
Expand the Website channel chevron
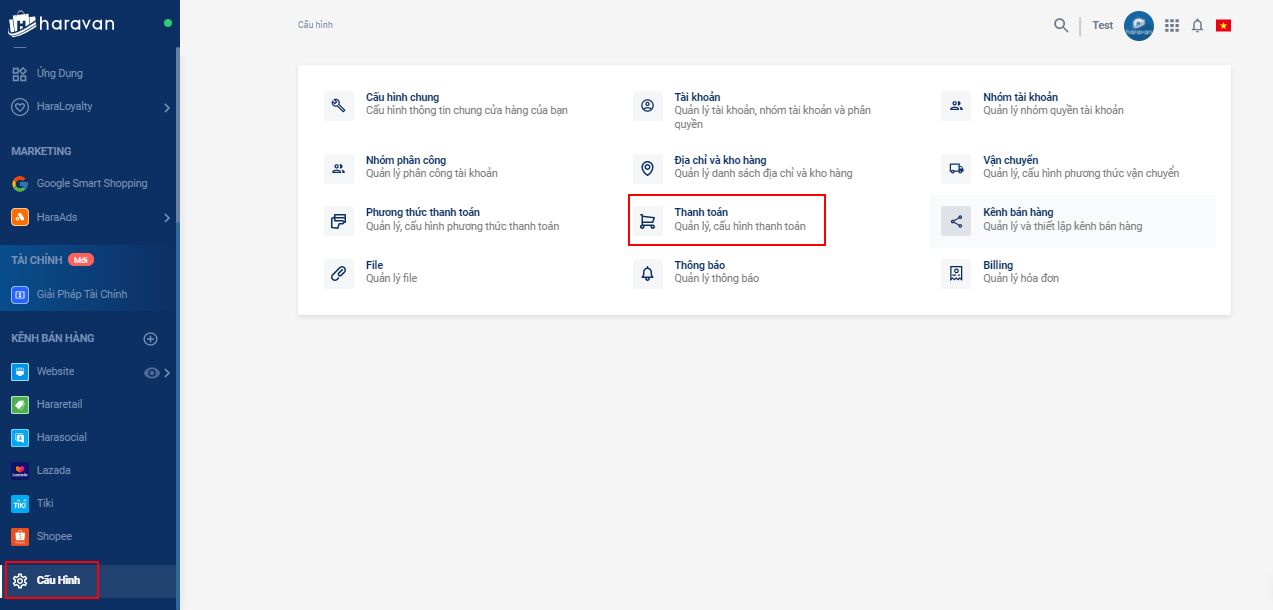tap(167, 373)
